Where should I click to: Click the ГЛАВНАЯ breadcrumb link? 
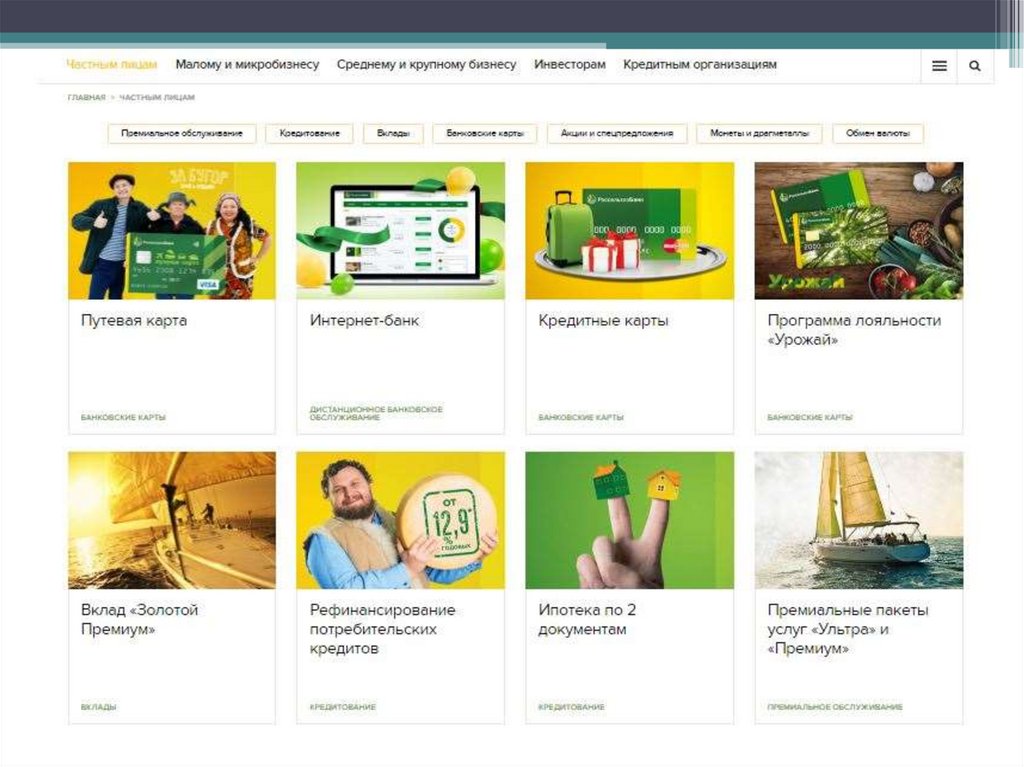(x=86, y=97)
